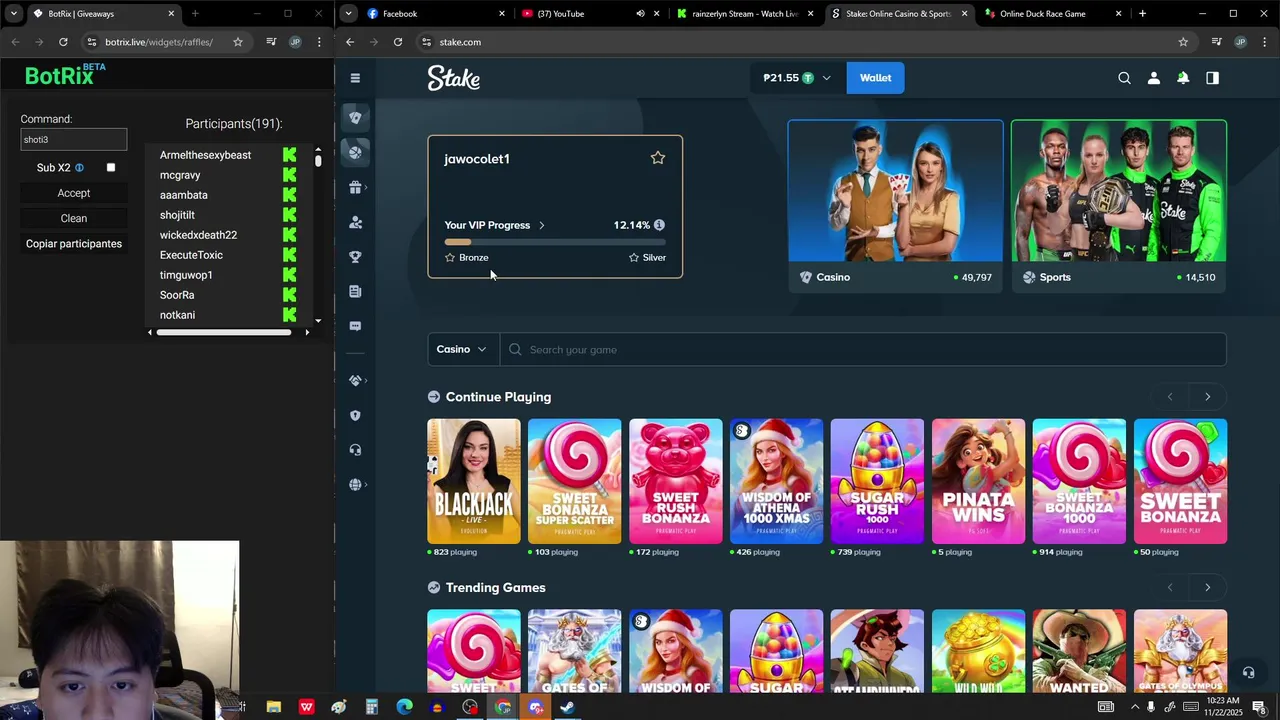Open tab search dropdown in Stake browser
This screenshot has width=1280, height=720.
tap(348, 14)
